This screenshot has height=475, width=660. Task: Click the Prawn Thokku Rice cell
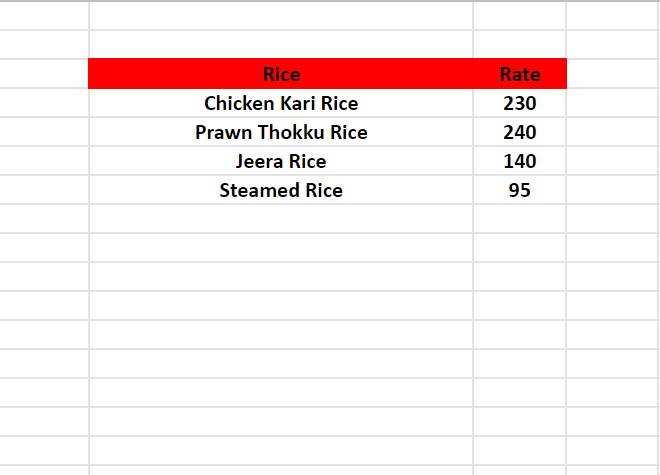[x=281, y=132]
